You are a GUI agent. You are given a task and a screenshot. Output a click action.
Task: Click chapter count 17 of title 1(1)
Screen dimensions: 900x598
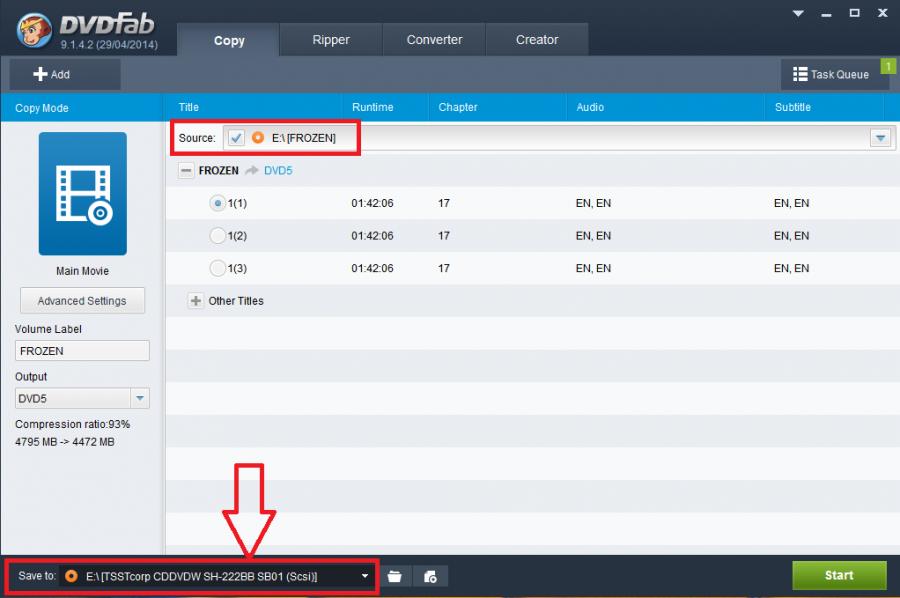click(x=444, y=203)
